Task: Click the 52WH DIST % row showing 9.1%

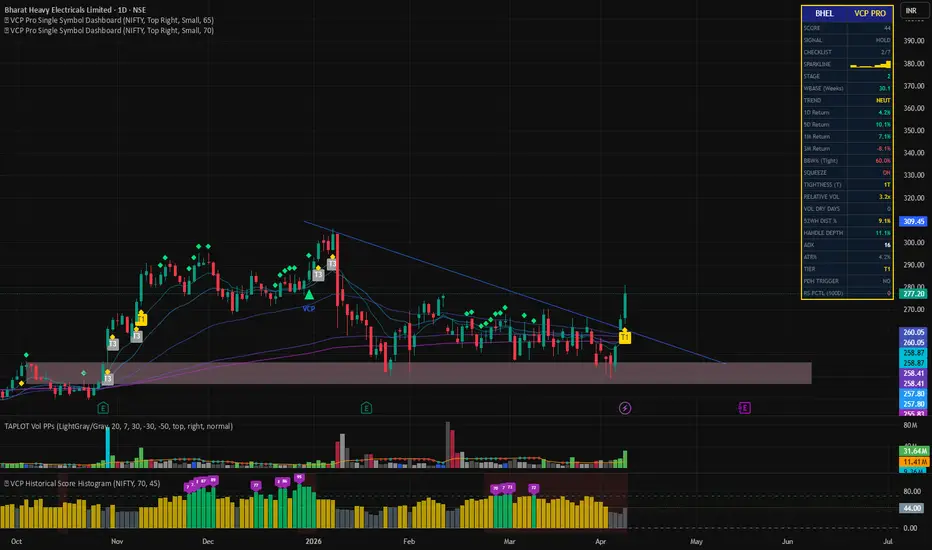Action: (x=847, y=221)
